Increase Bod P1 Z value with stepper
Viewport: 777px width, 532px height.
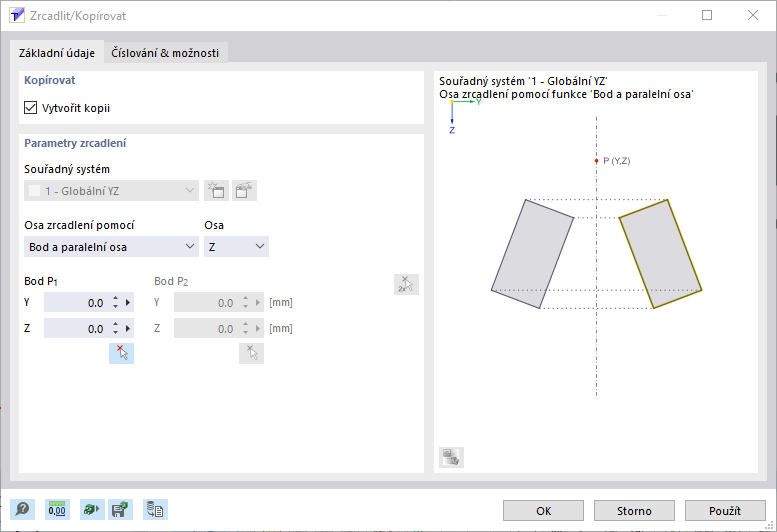tap(116, 324)
